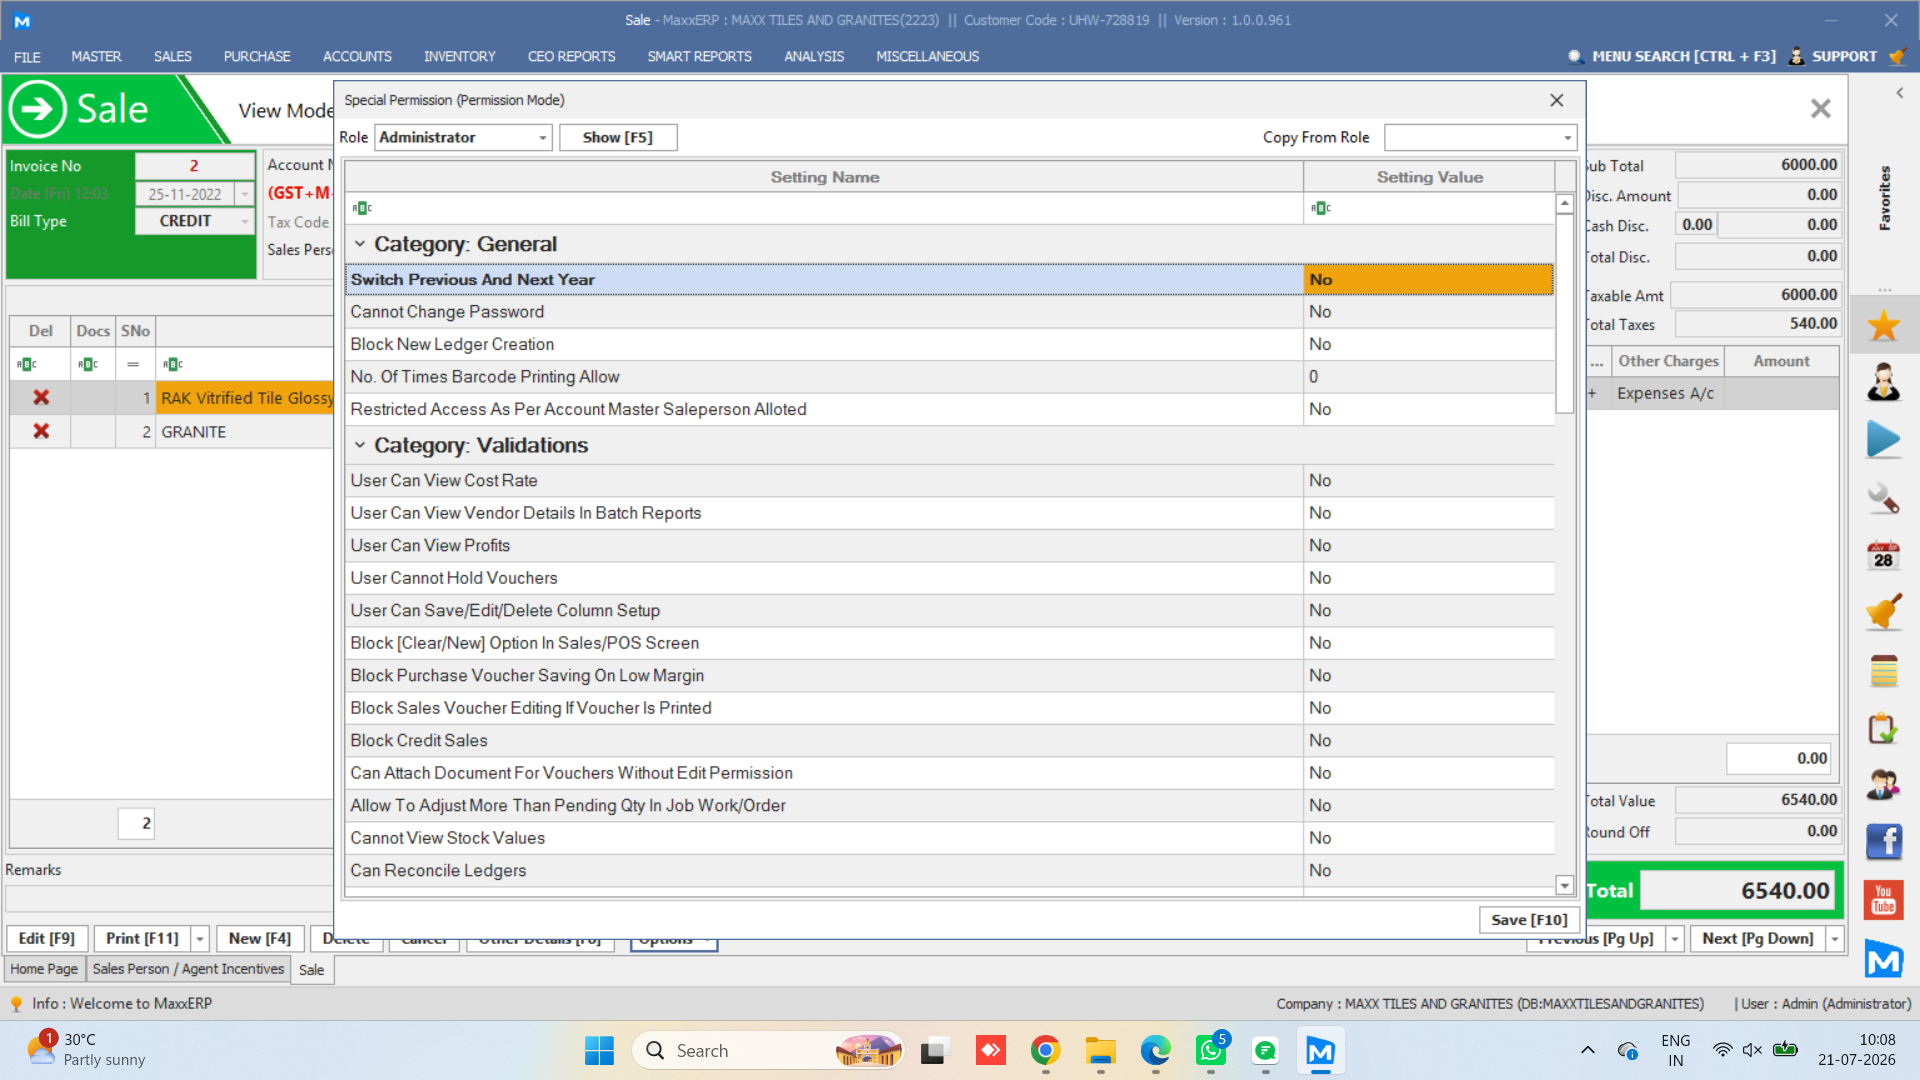
Task: Toggle User Can View Cost Rate value
Action: point(1429,481)
